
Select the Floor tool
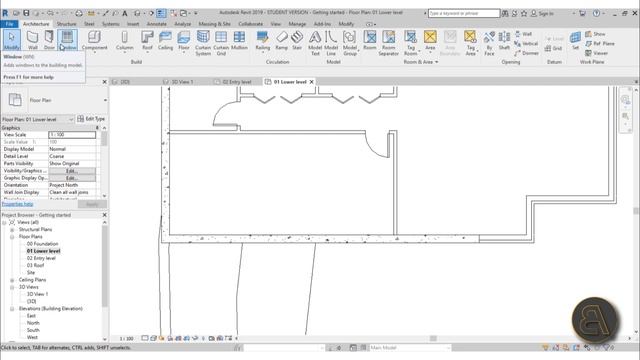point(184,40)
